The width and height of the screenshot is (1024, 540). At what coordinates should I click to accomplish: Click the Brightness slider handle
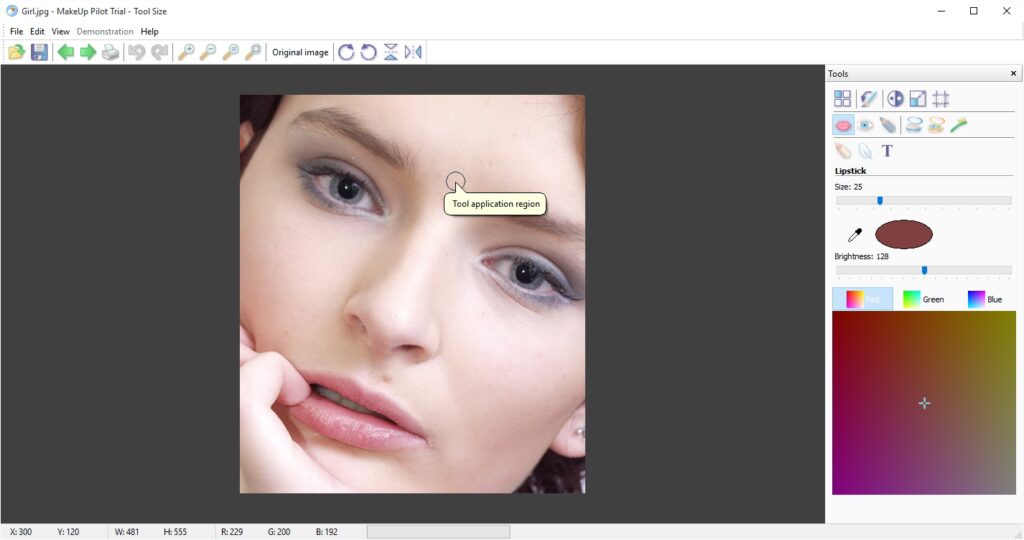tap(924, 270)
